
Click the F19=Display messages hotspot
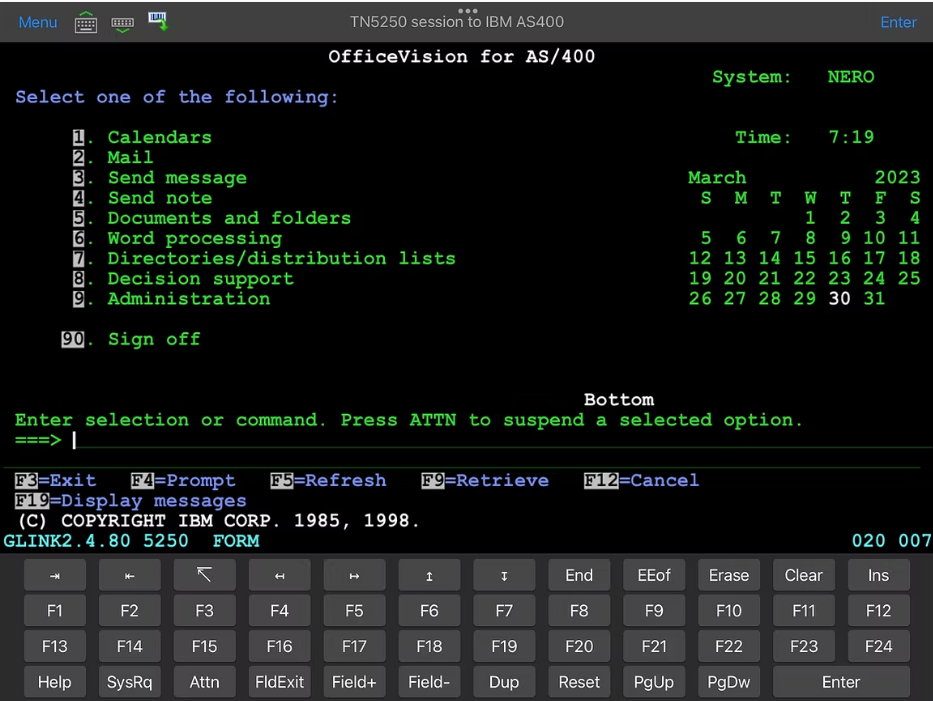[x=130, y=500]
